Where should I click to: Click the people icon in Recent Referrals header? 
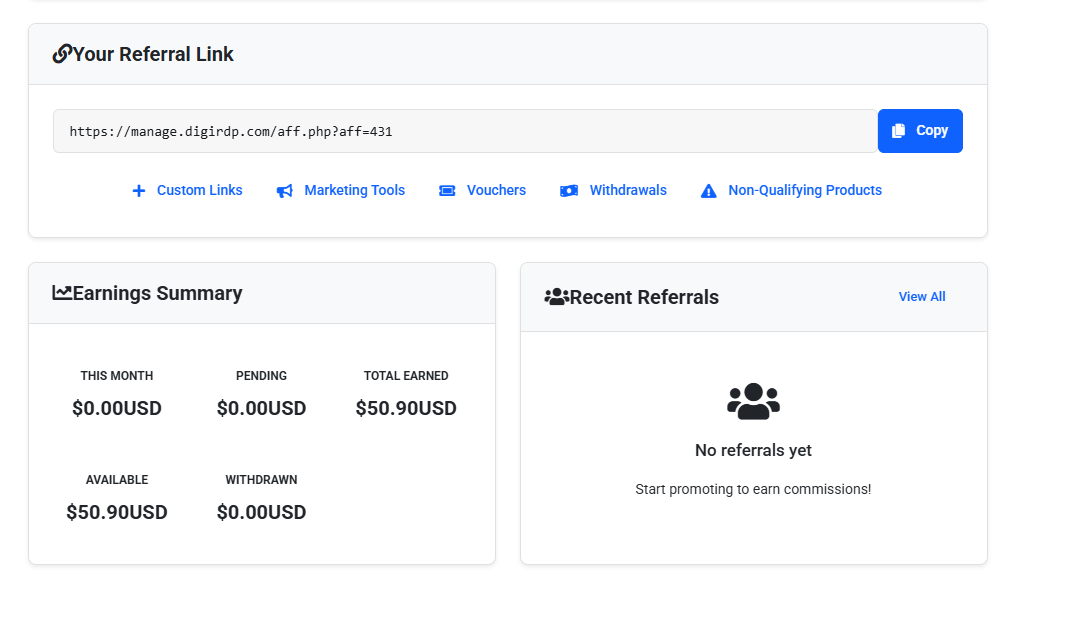(x=556, y=297)
